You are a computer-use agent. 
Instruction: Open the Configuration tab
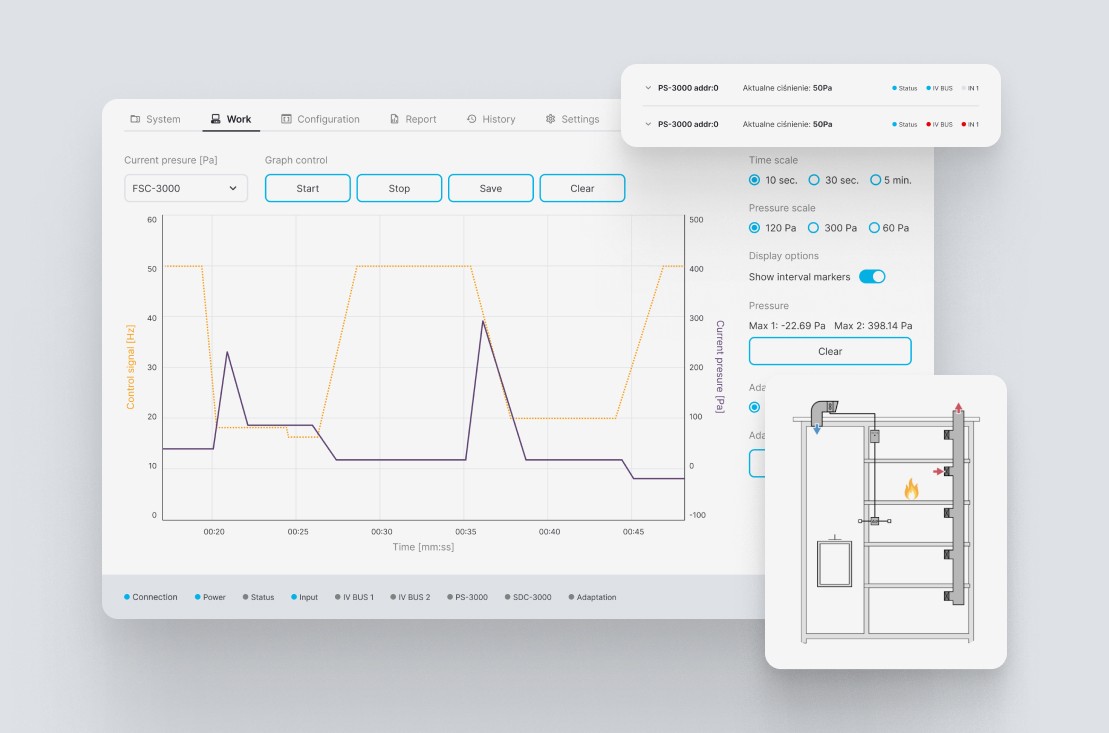320,119
